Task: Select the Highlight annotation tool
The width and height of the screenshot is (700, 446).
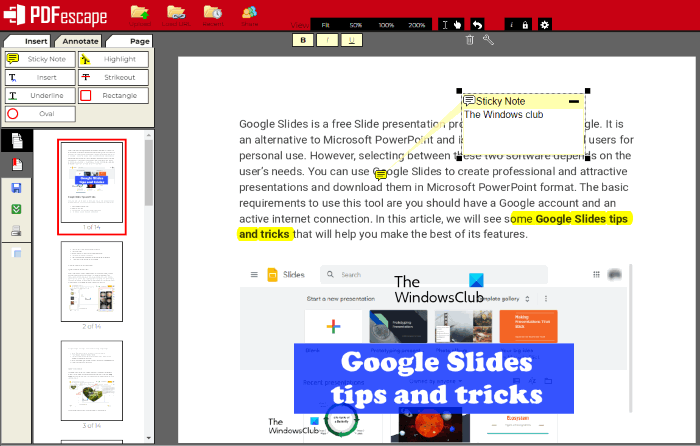Action: 113,59
